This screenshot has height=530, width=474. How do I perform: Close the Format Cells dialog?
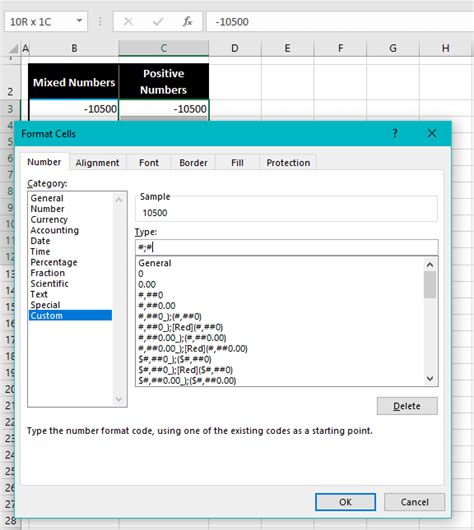432,133
